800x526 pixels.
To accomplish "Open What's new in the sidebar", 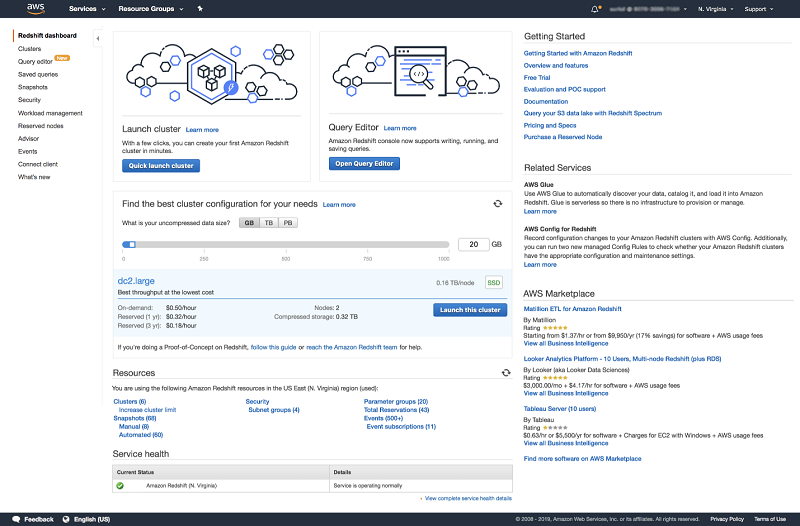I will (x=34, y=177).
